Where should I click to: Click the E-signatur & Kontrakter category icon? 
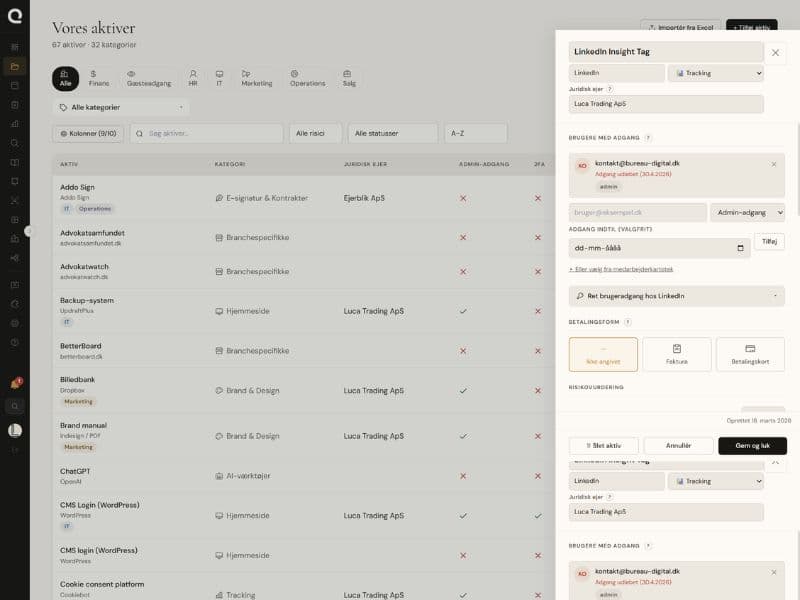[x=219, y=198]
